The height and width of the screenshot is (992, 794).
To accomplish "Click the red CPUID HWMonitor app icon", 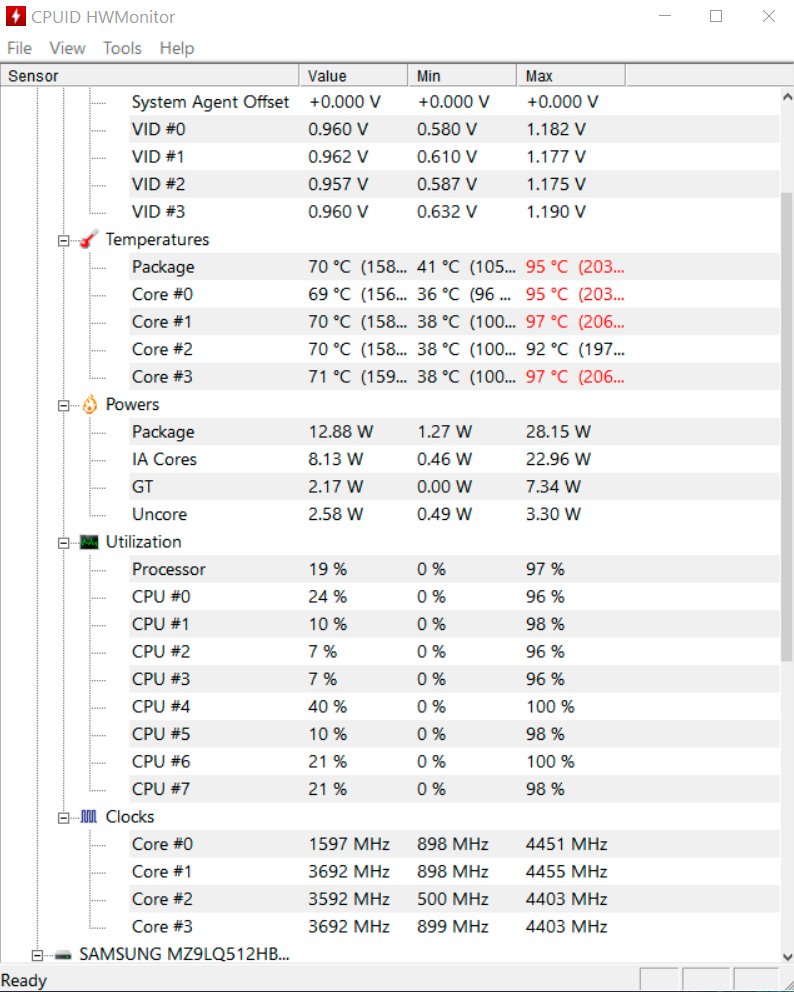I will click(x=15, y=16).
